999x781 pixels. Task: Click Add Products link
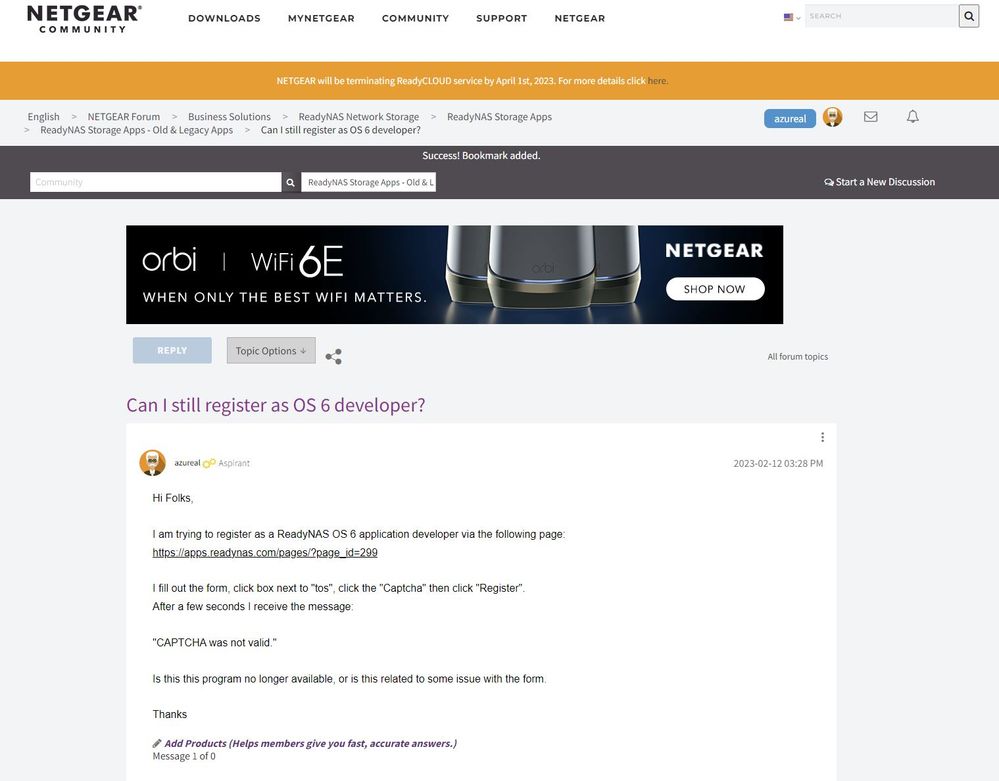[310, 743]
